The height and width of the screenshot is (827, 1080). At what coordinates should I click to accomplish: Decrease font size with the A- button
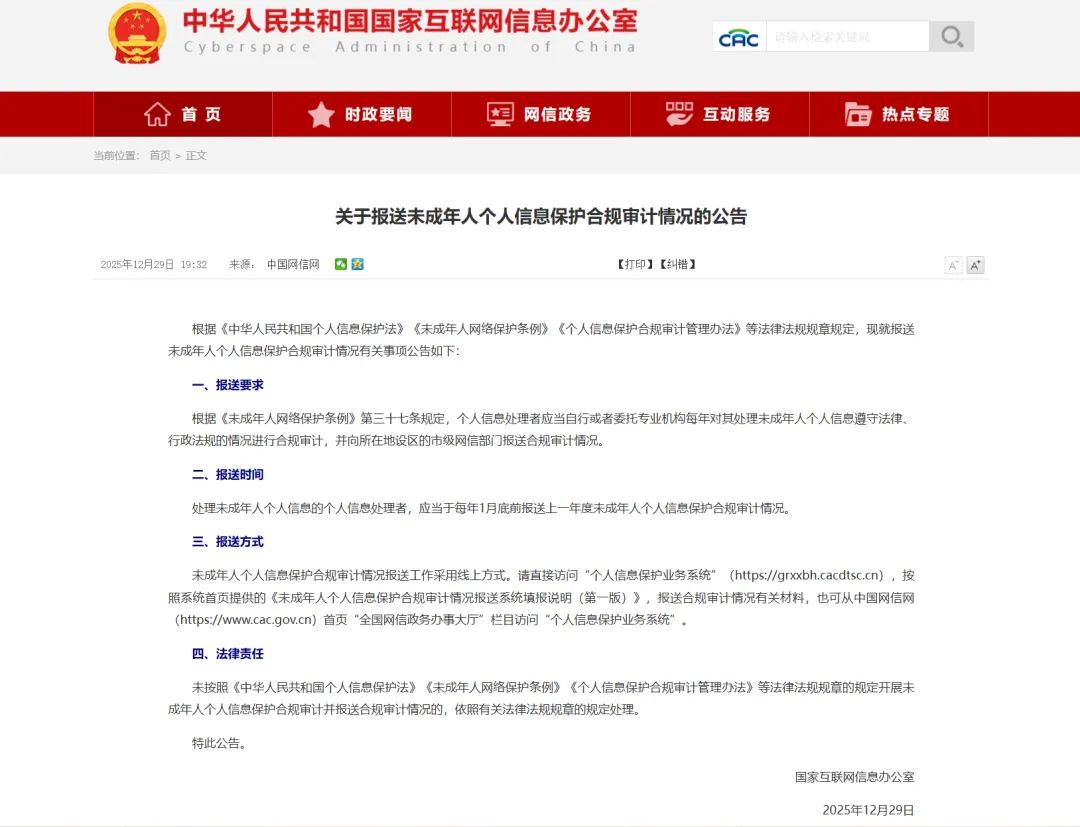point(953,265)
